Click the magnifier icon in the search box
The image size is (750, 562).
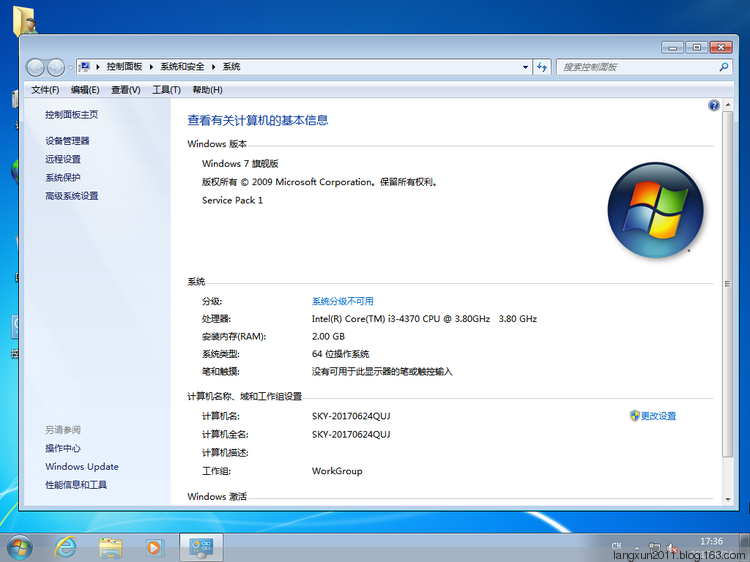(x=724, y=67)
